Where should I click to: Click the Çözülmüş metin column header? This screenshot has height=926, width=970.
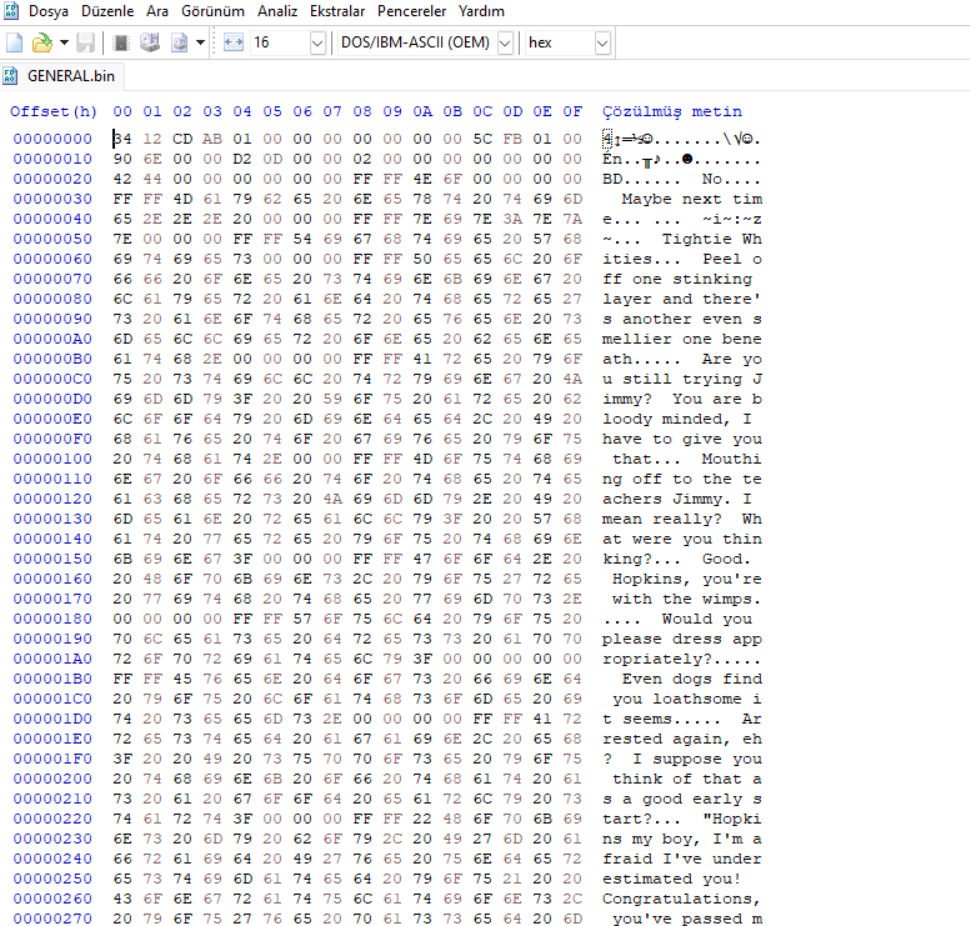[672, 111]
